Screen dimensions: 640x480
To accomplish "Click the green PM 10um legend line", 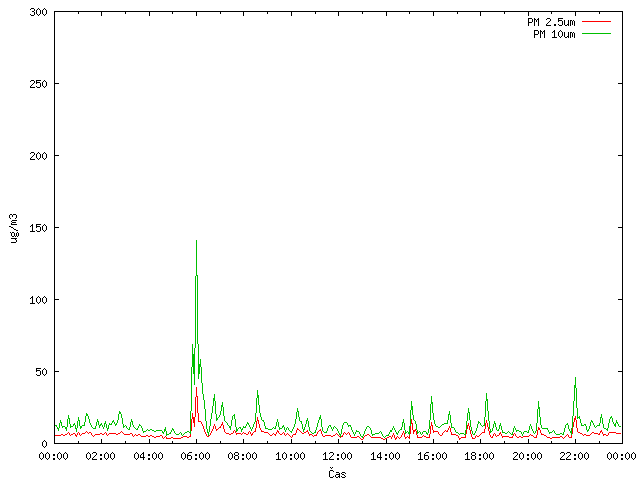I will (x=596, y=34).
